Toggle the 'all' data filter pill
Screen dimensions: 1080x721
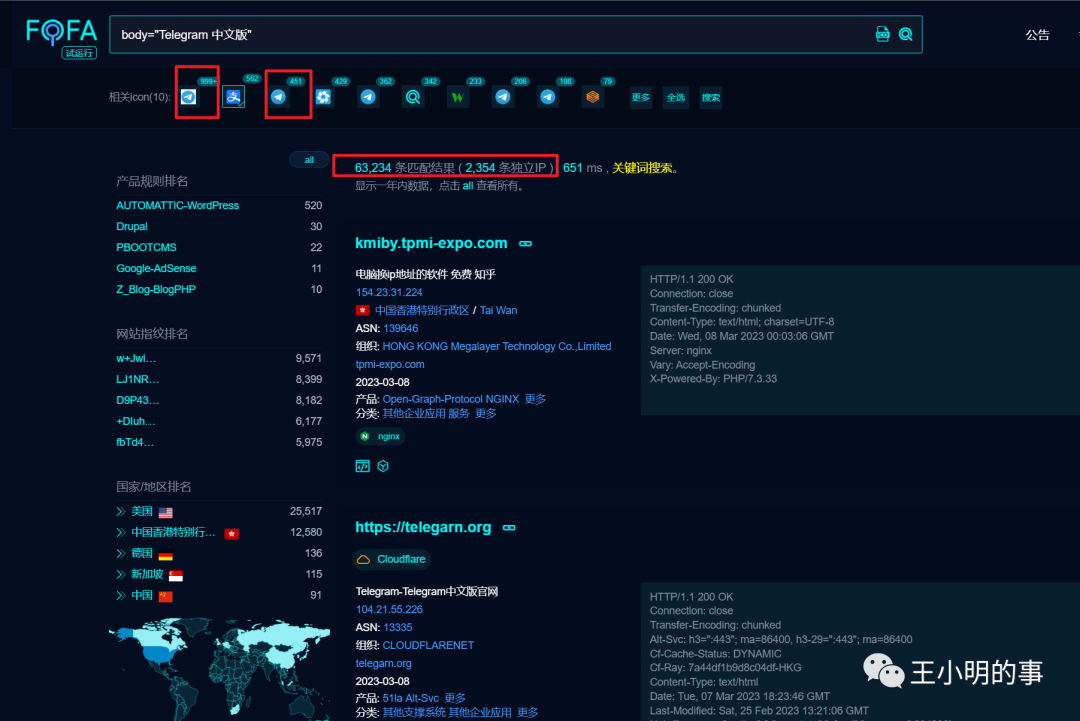(x=309, y=160)
